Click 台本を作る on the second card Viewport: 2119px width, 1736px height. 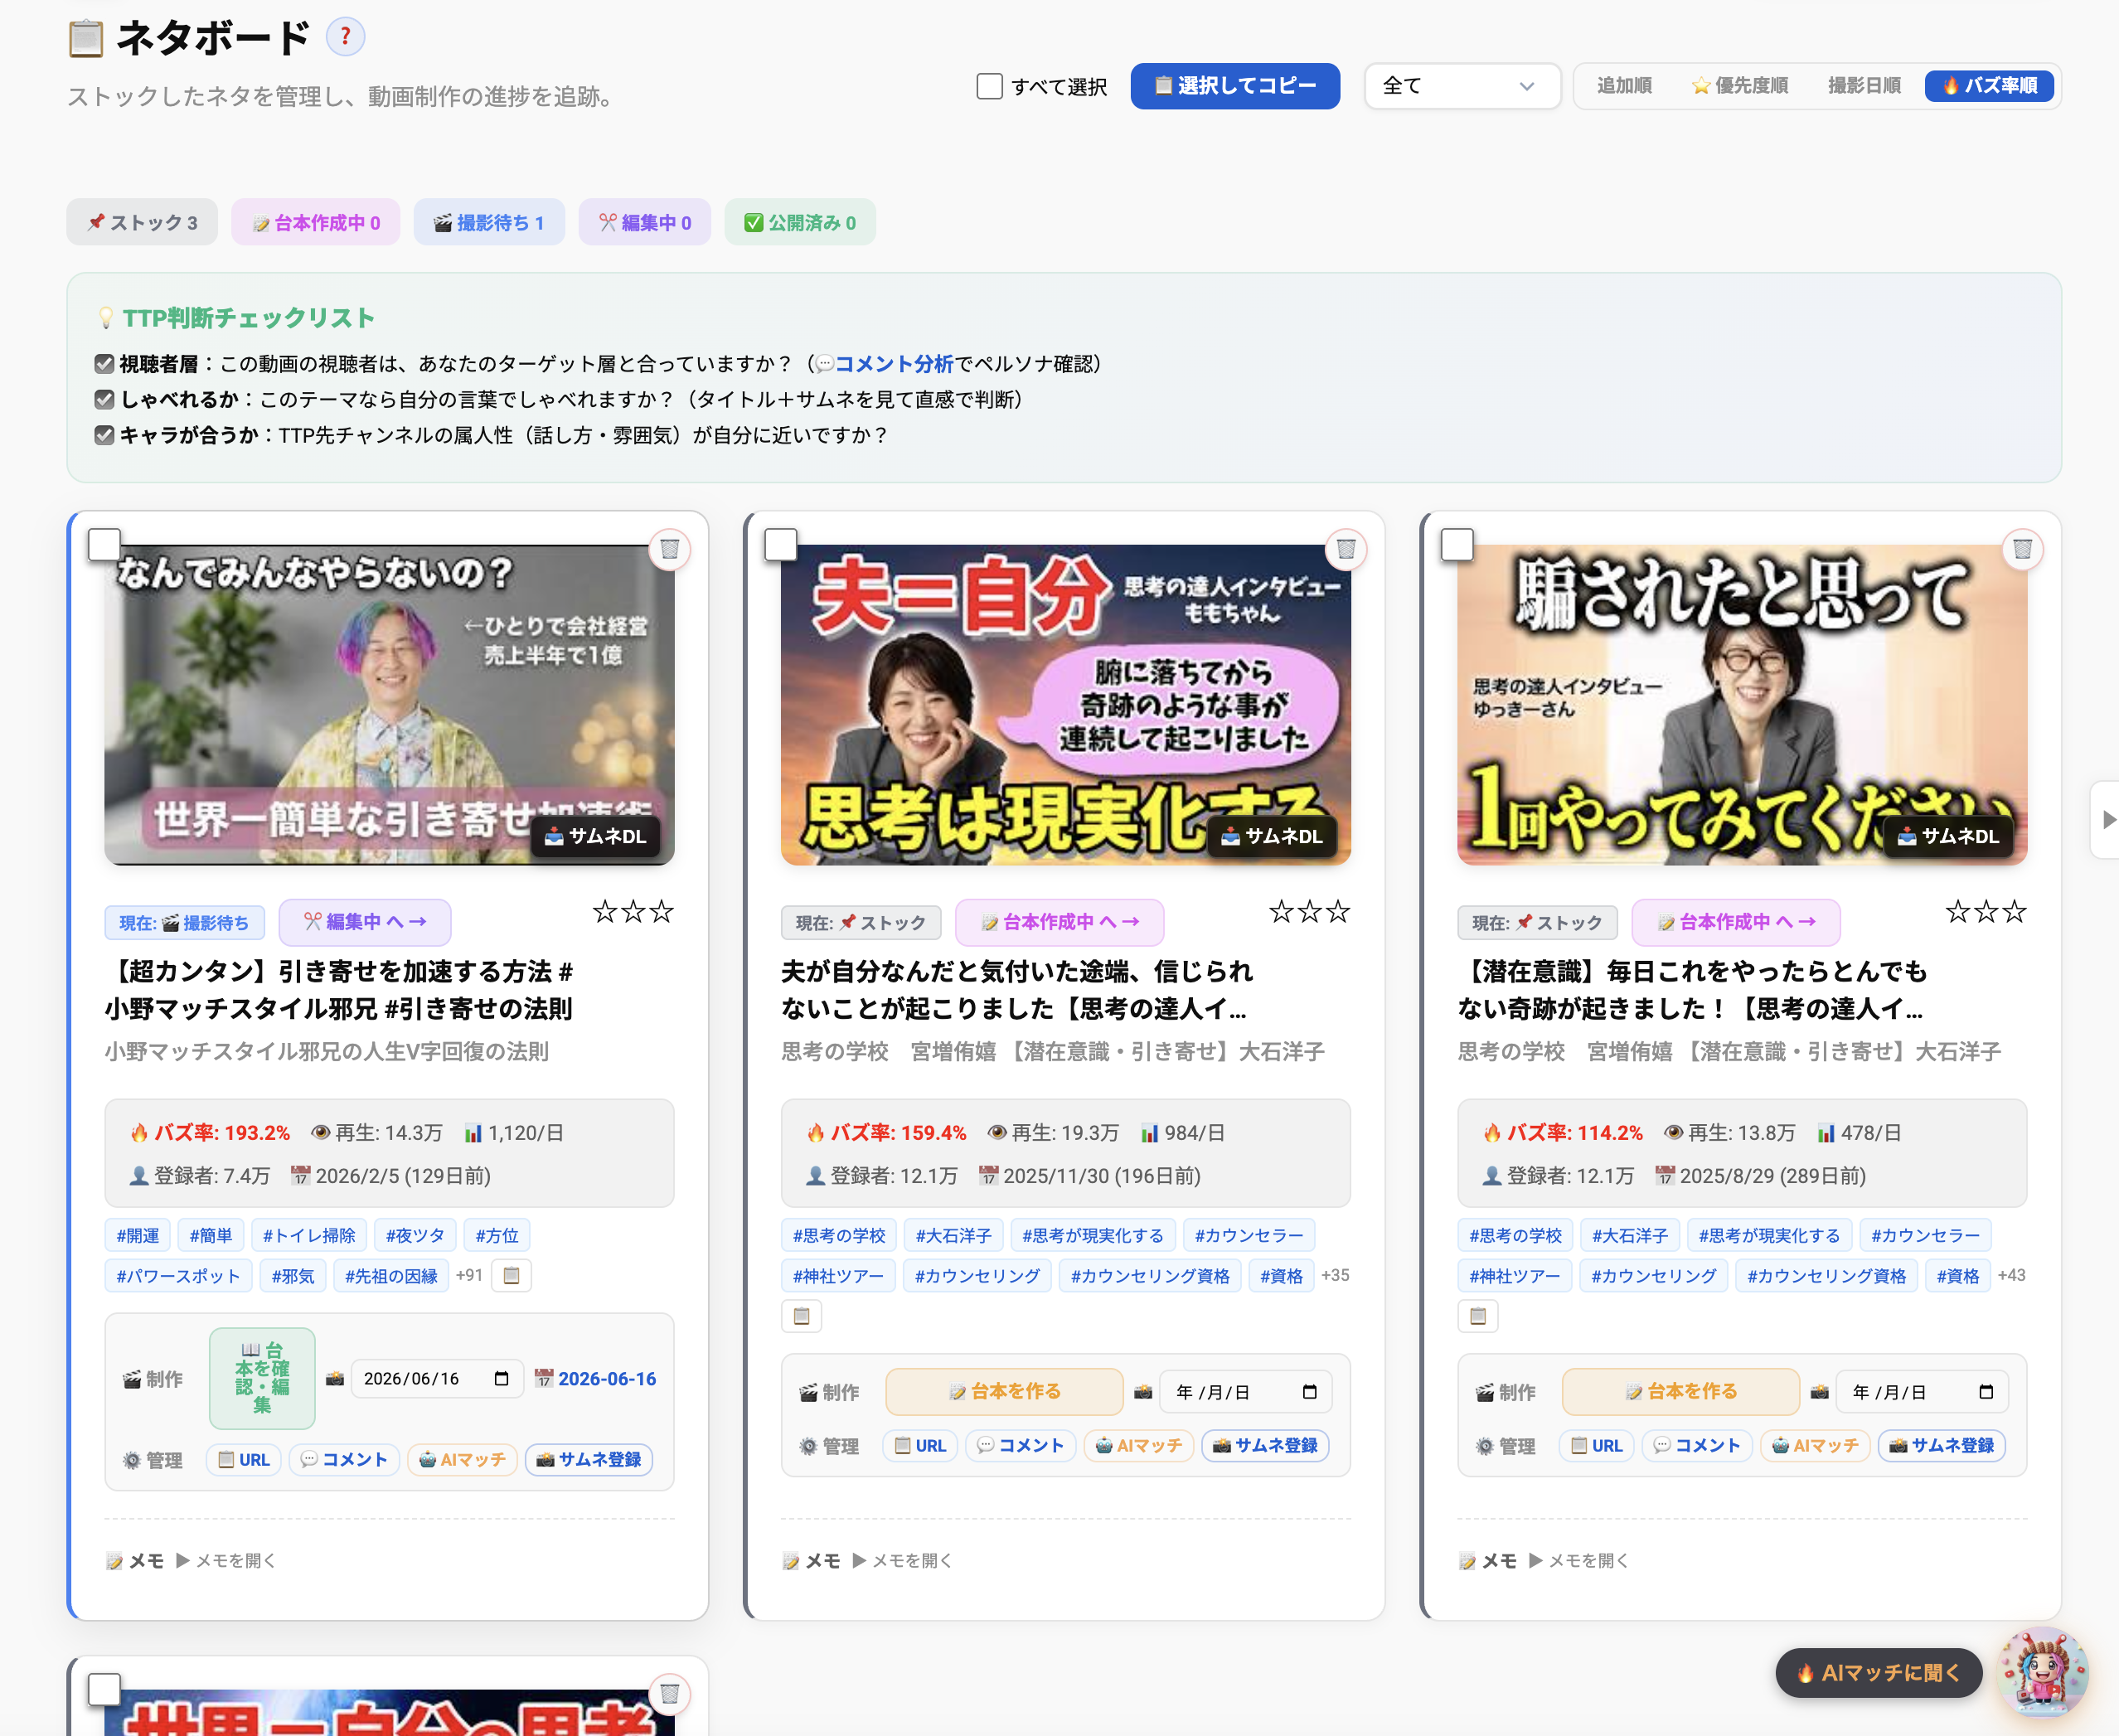coord(1004,1392)
